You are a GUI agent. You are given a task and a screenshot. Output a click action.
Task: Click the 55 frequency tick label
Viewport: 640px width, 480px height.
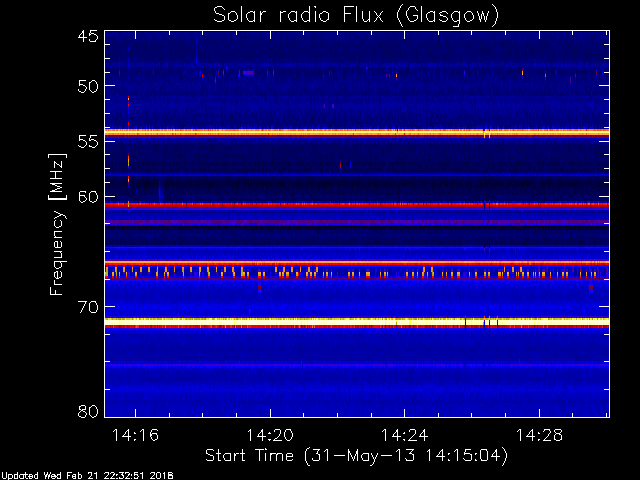[88, 142]
